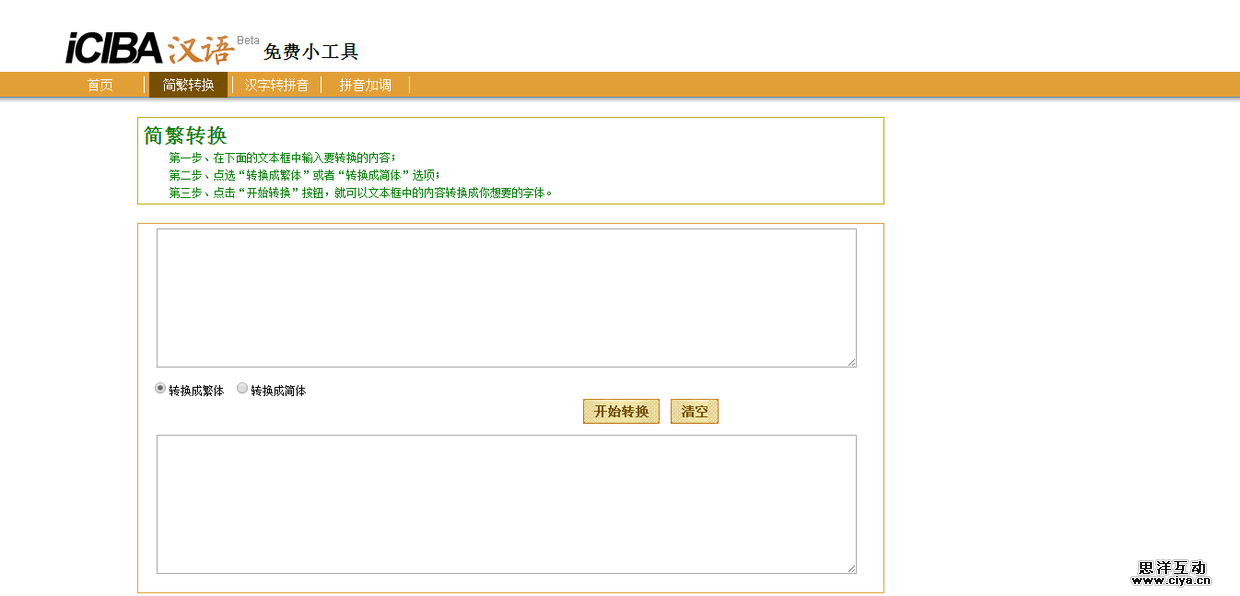Click the upper textarea resize handle
Image resolution: width=1240 pixels, height=596 pixels.
point(852,362)
